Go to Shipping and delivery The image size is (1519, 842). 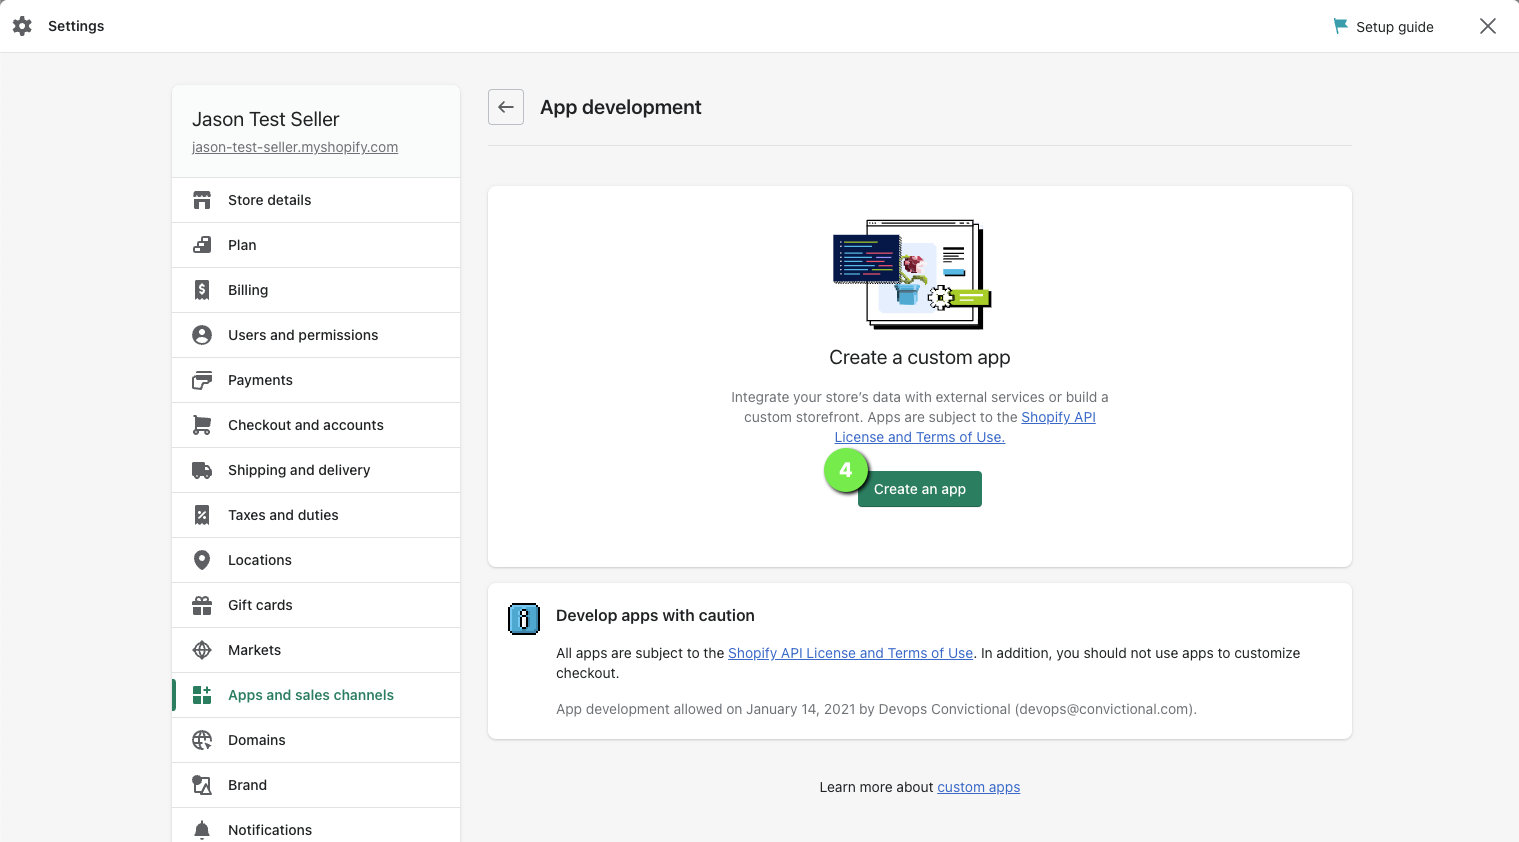(x=316, y=470)
